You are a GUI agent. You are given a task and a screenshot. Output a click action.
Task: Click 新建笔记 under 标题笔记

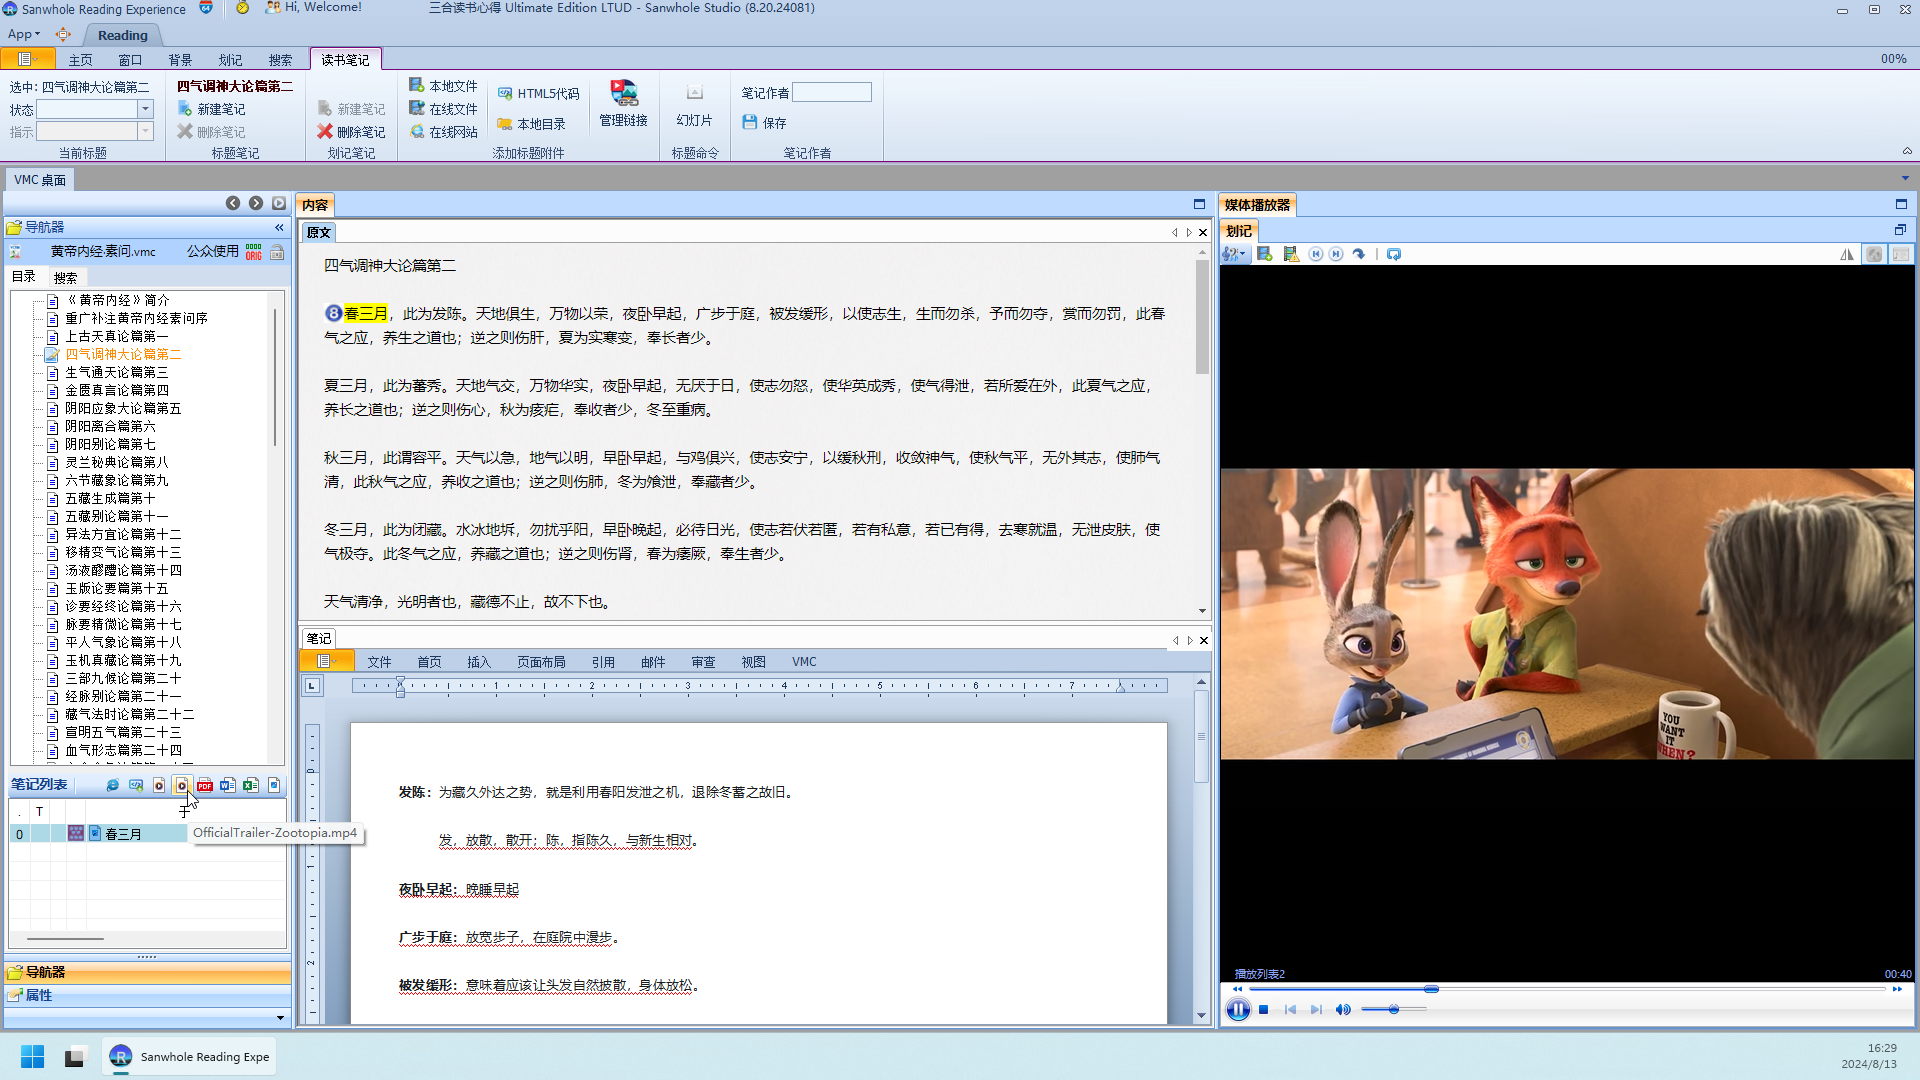212,109
